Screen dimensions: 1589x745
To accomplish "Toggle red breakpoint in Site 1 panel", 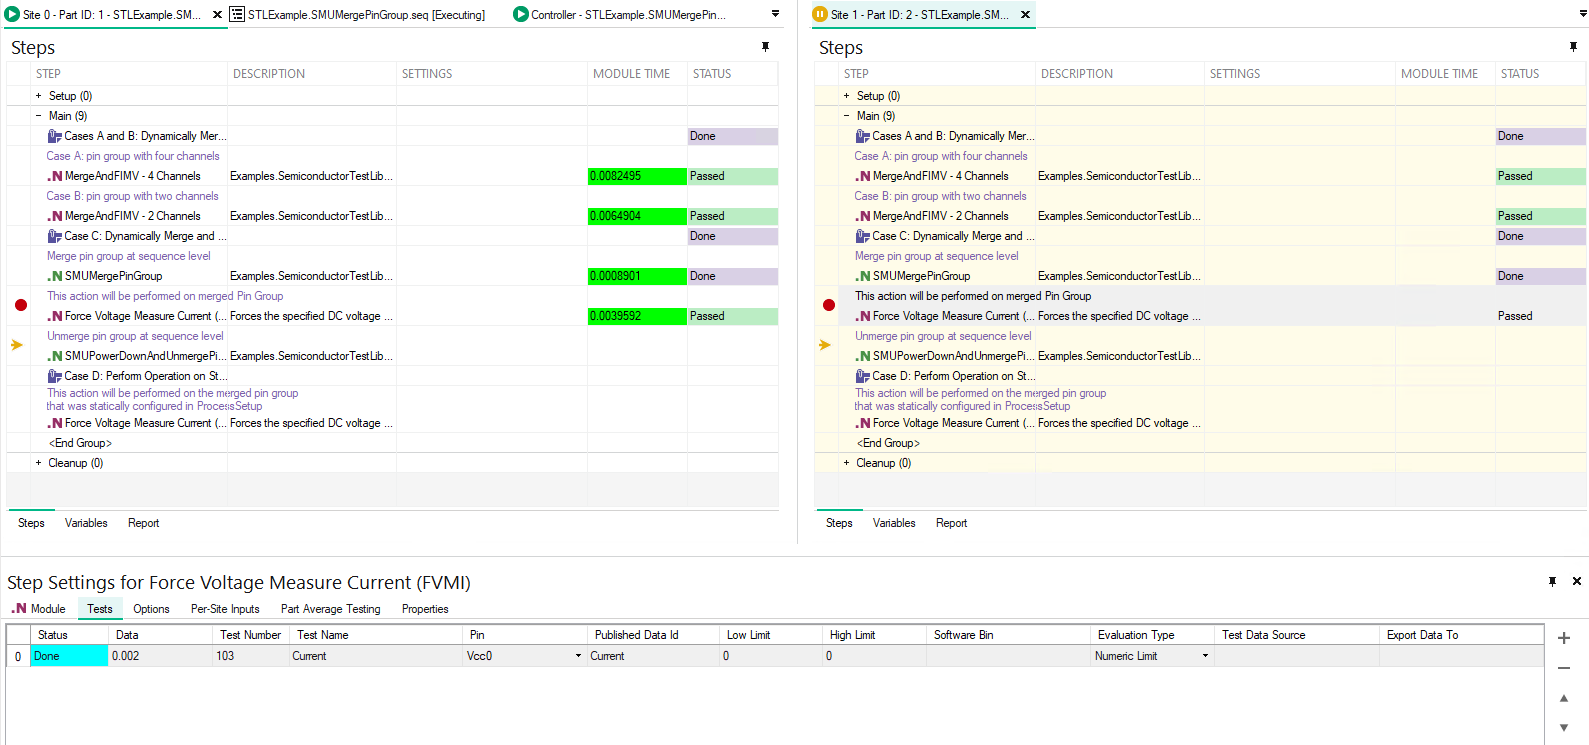I will click(829, 305).
